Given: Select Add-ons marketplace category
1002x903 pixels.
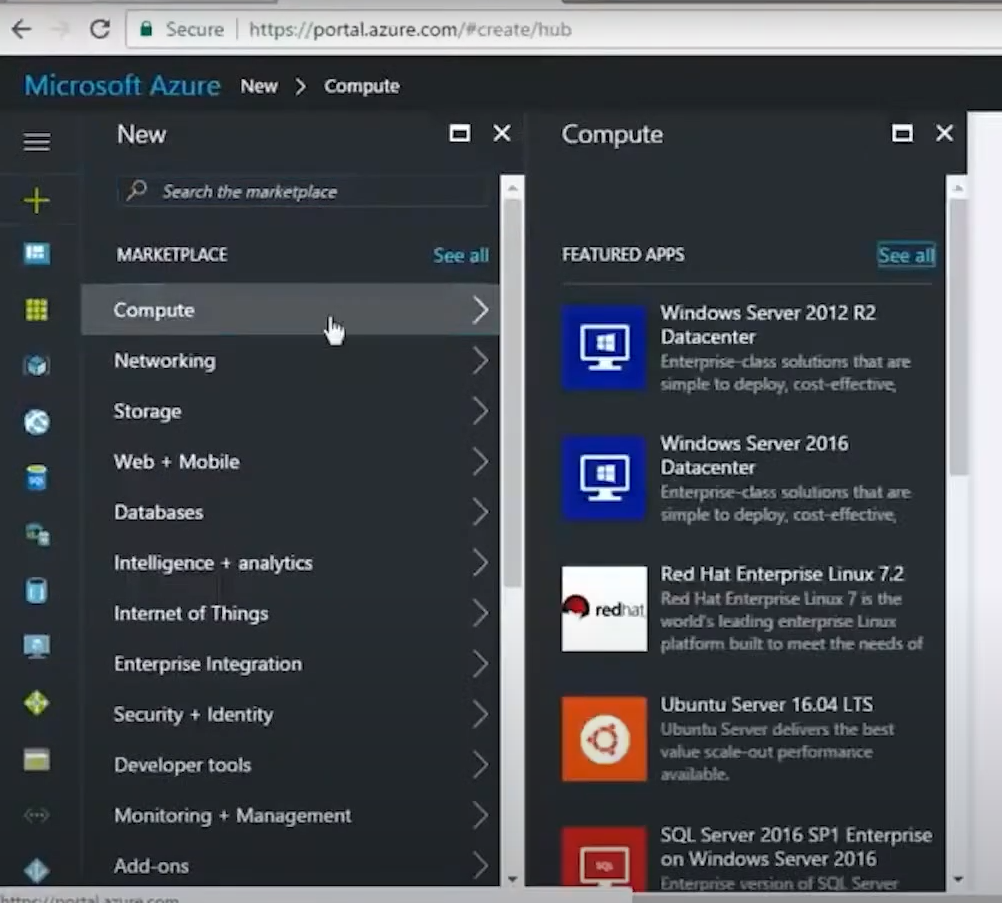Looking at the screenshot, I should [290, 865].
